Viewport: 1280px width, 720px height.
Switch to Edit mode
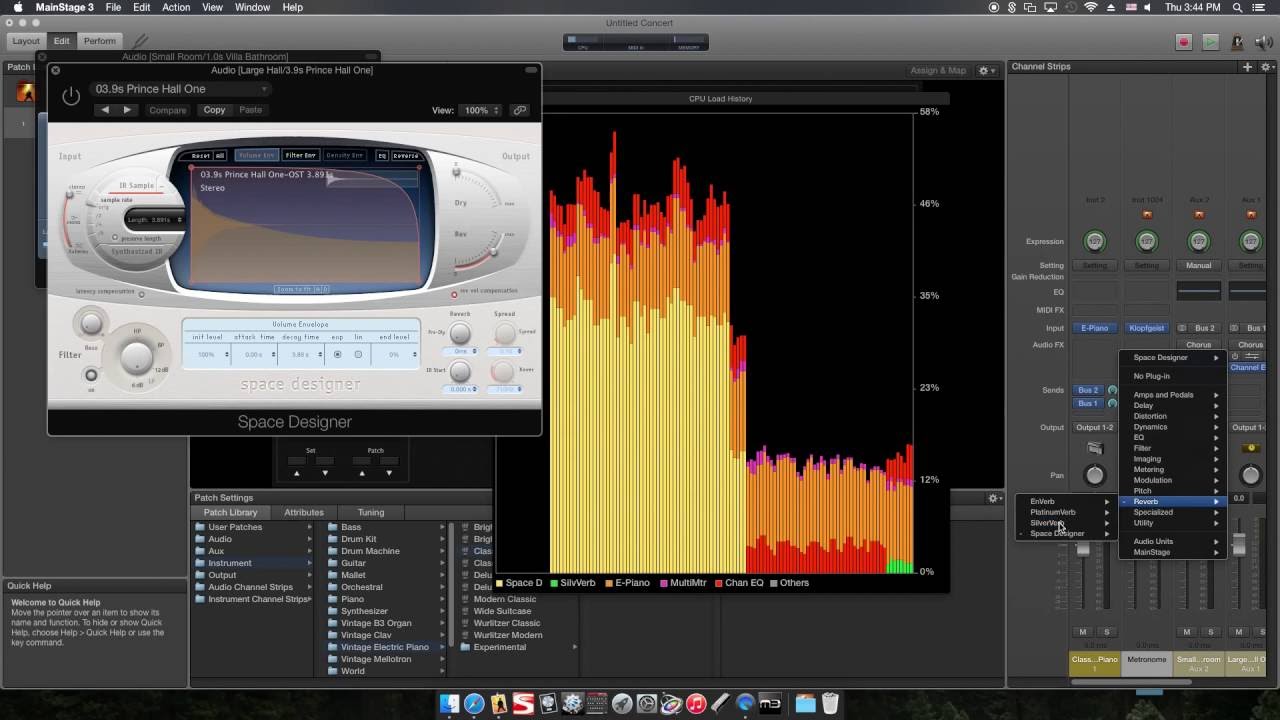pos(62,41)
